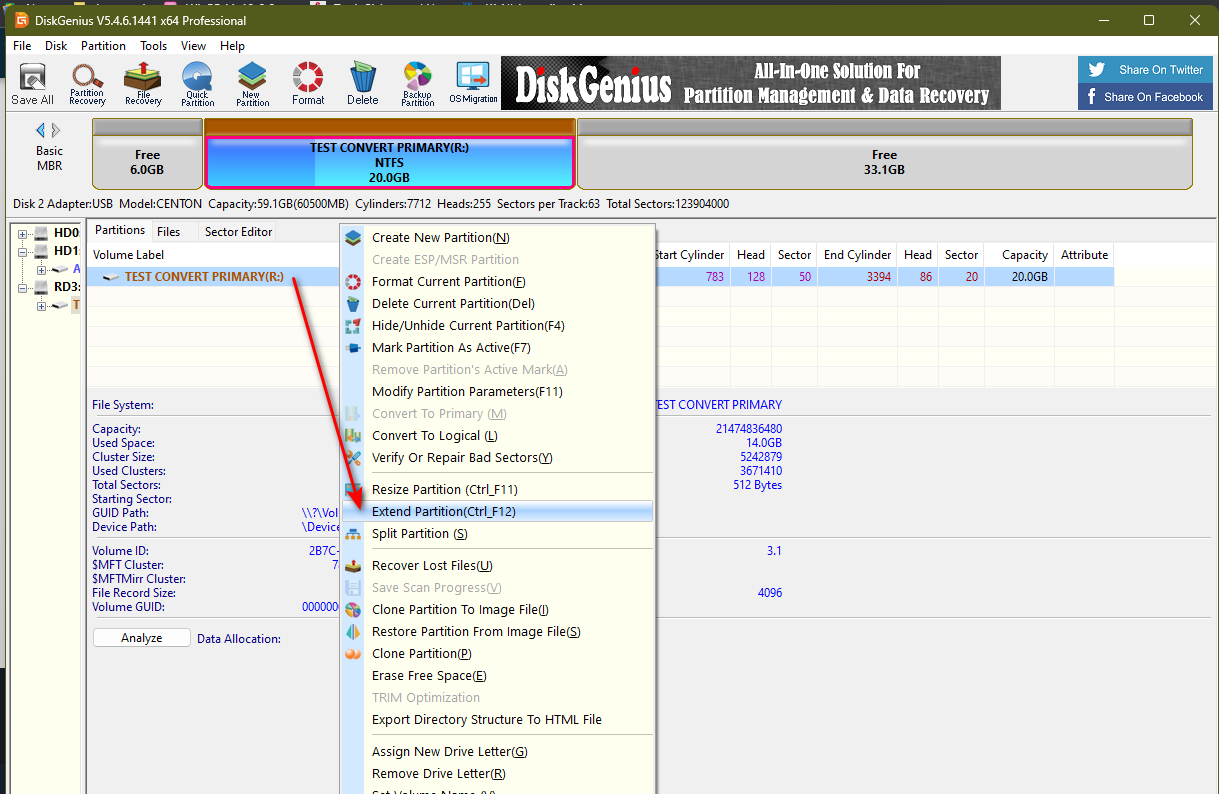Viewport: 1219px width, 794px height.
Task: Collapse the RD3 disk tree node
Action: [x=23, y=287]
